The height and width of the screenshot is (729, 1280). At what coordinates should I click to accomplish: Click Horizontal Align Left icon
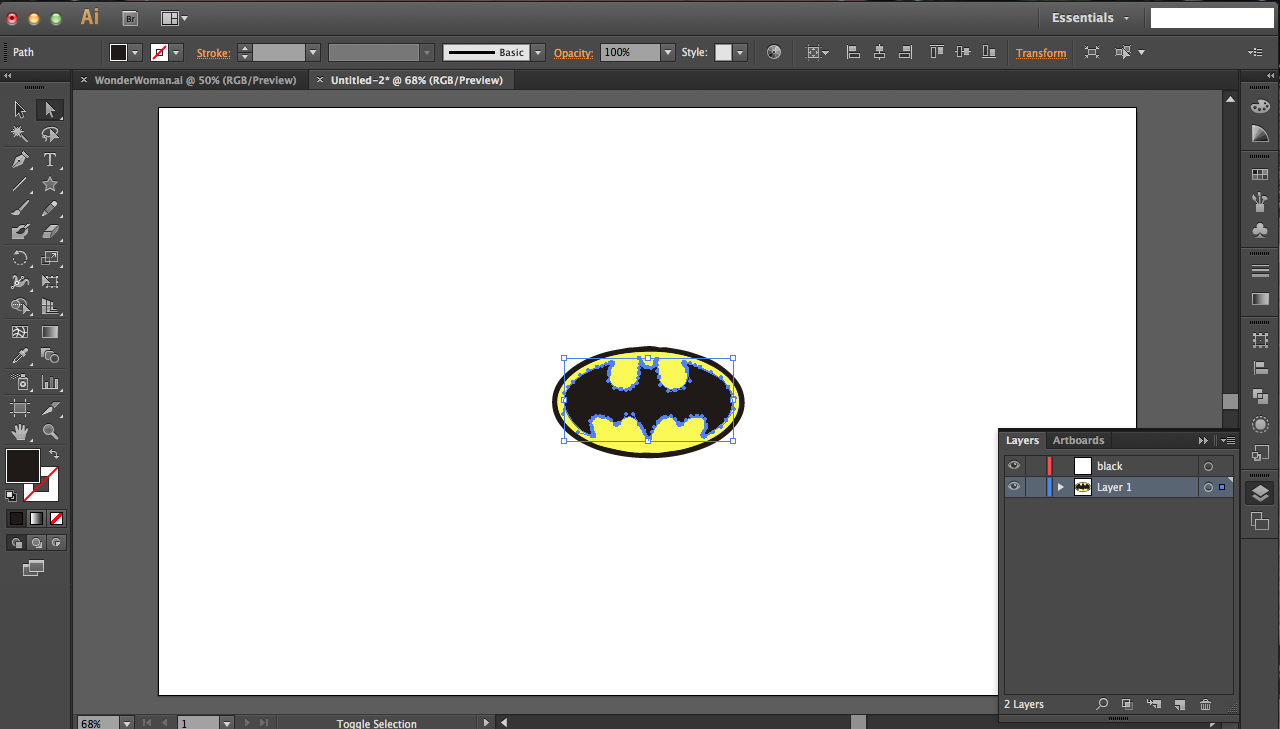[x=853, y=52]
